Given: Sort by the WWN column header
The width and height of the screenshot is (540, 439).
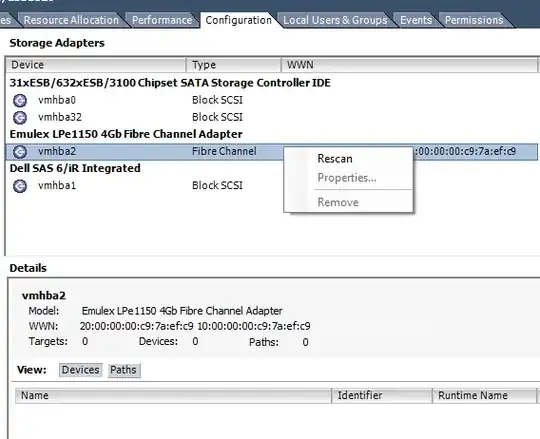Looking at the screenshot, I should coord(409,65).
